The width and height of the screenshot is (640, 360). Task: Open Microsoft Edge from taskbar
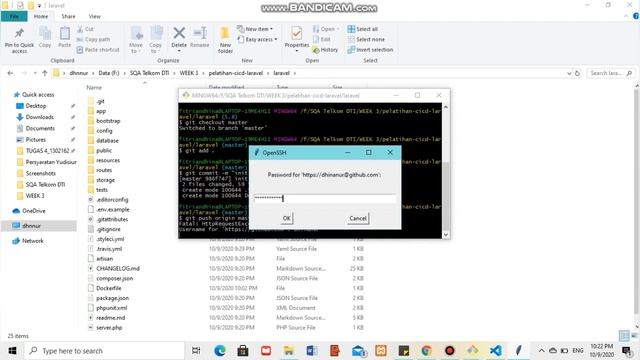[220, 351]
